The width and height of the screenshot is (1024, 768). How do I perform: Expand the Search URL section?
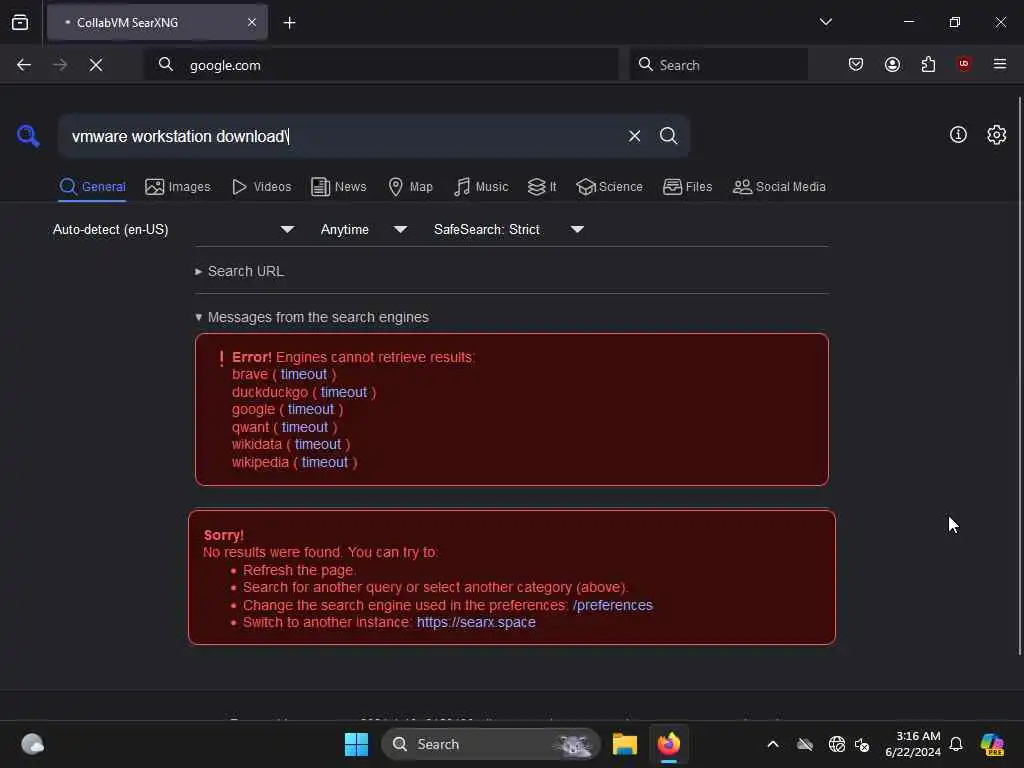[239, 271]
